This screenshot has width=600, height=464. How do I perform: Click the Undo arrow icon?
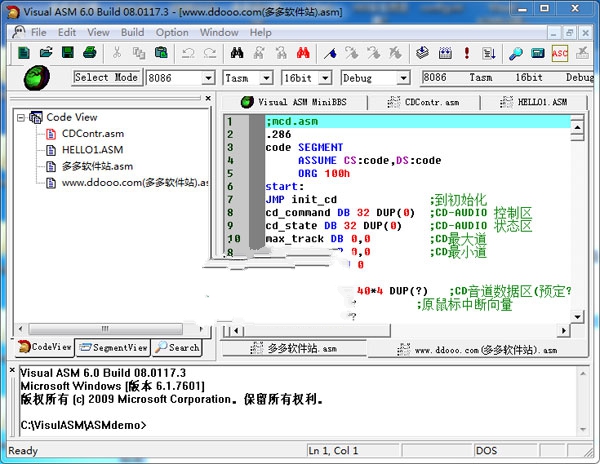[x=188, y=53]
